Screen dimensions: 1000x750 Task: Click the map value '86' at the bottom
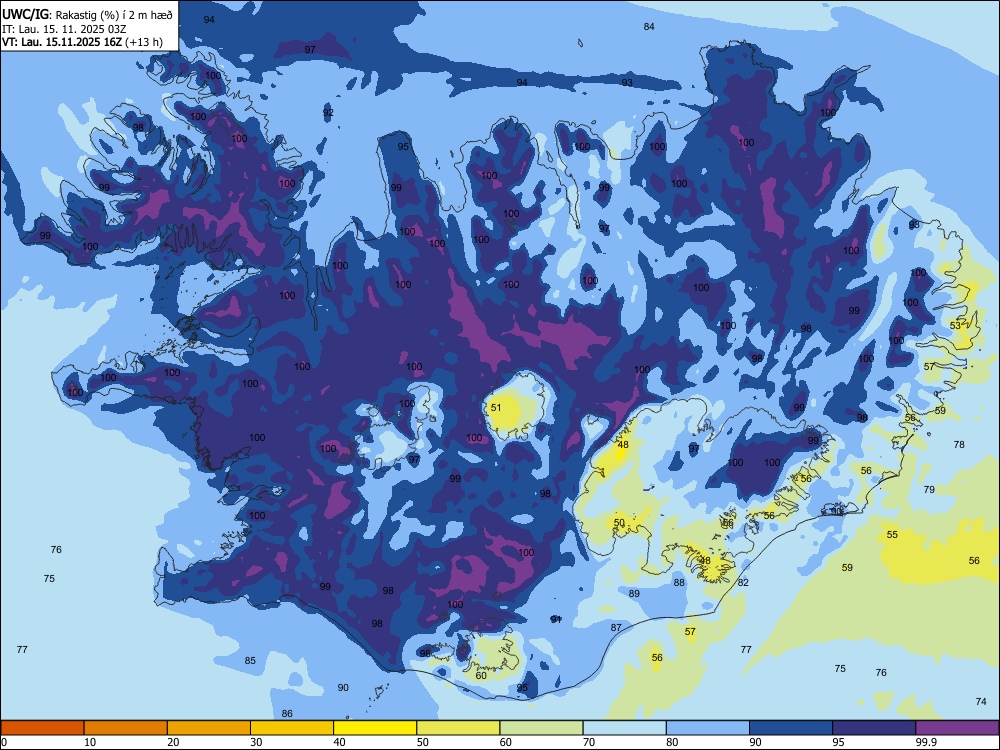[287, 714]
